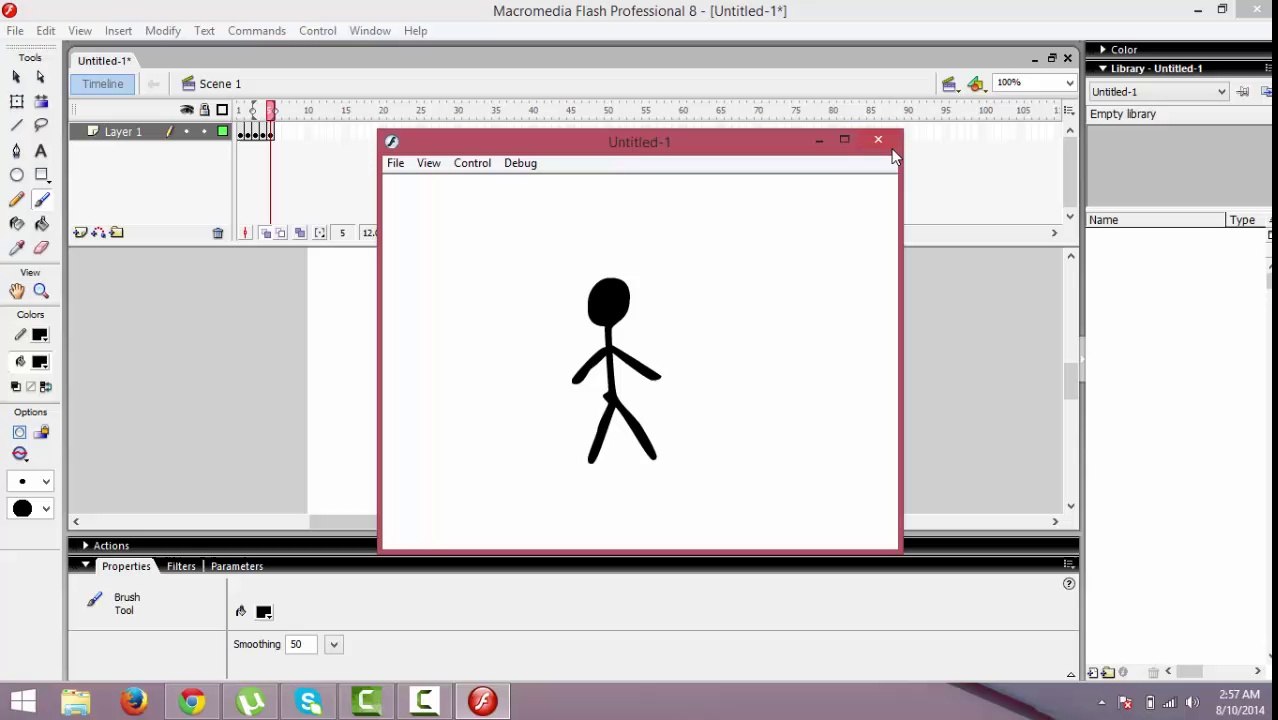The width and height of the screenshot is (1278, 720).
Task: Open the Control menu in preview window
Action: tap(472, 163)
